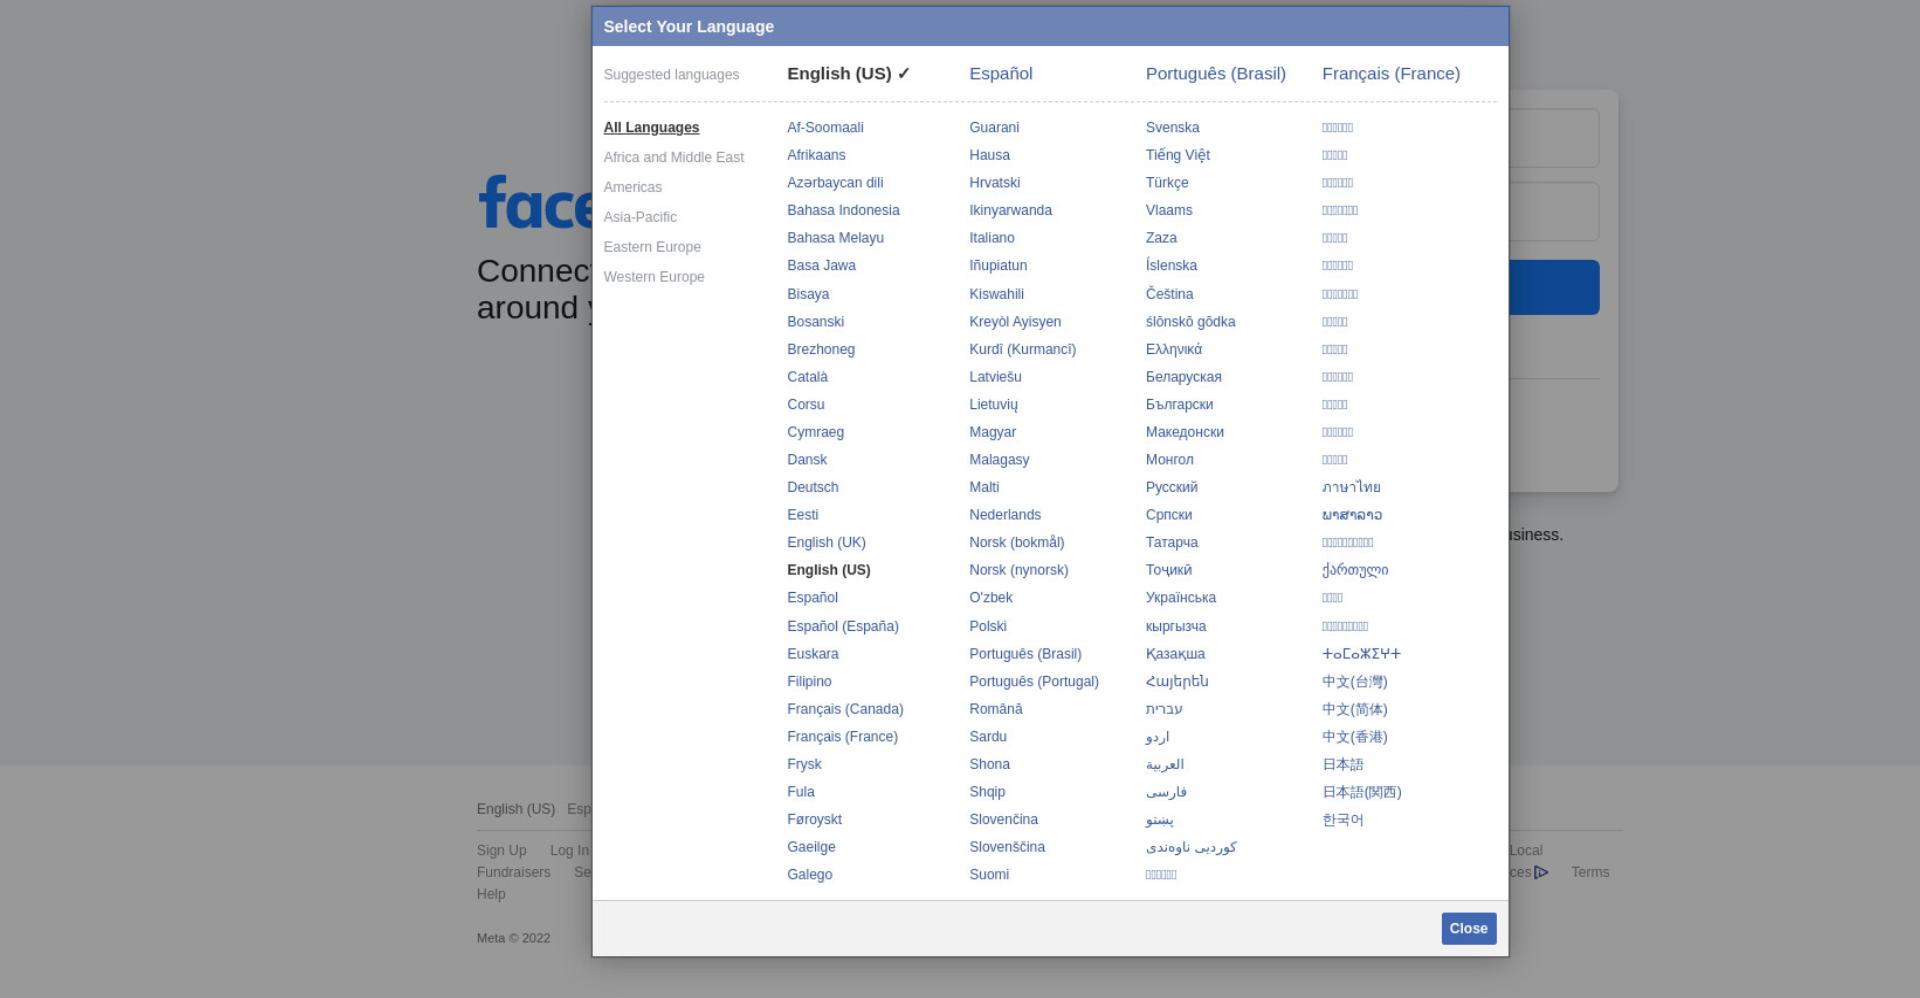Choose Română
1920x998 pixels.
pos(995,709)
